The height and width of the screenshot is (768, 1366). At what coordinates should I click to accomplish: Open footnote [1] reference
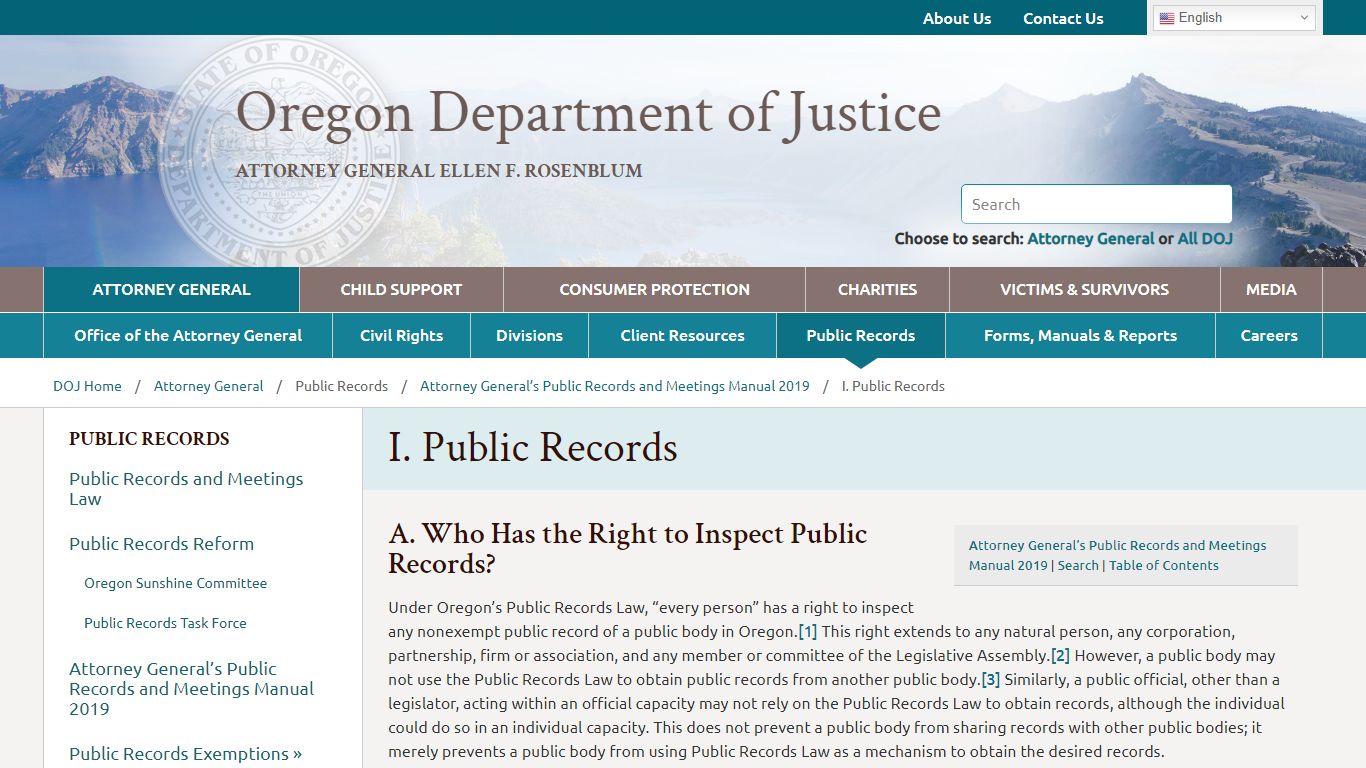coord(808,632)
